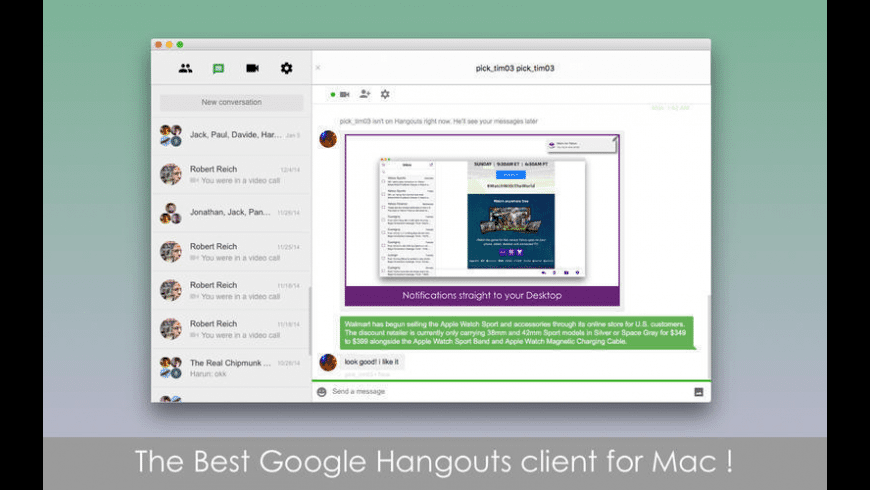Screen dimensions: 870x490
Task: Open conversation options gear icon
Action: 385,94
